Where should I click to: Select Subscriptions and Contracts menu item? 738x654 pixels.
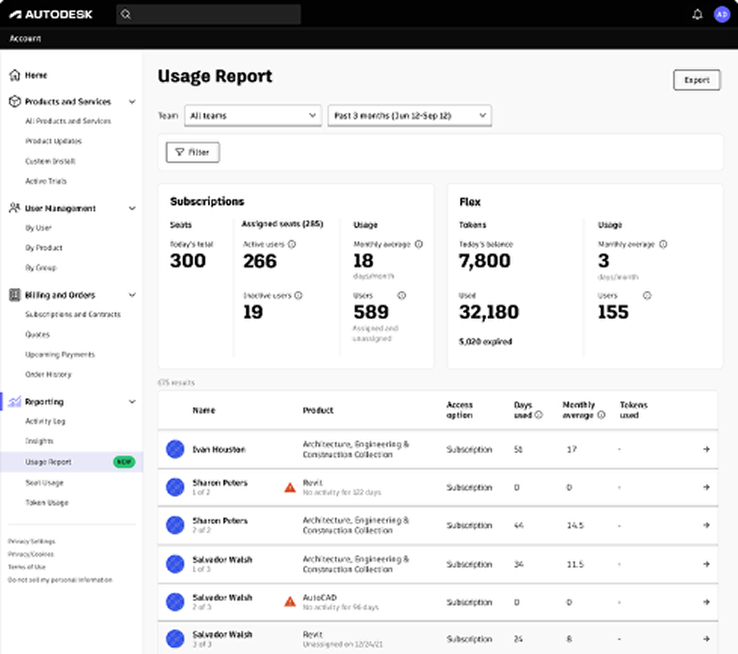(x=72, y=315)
